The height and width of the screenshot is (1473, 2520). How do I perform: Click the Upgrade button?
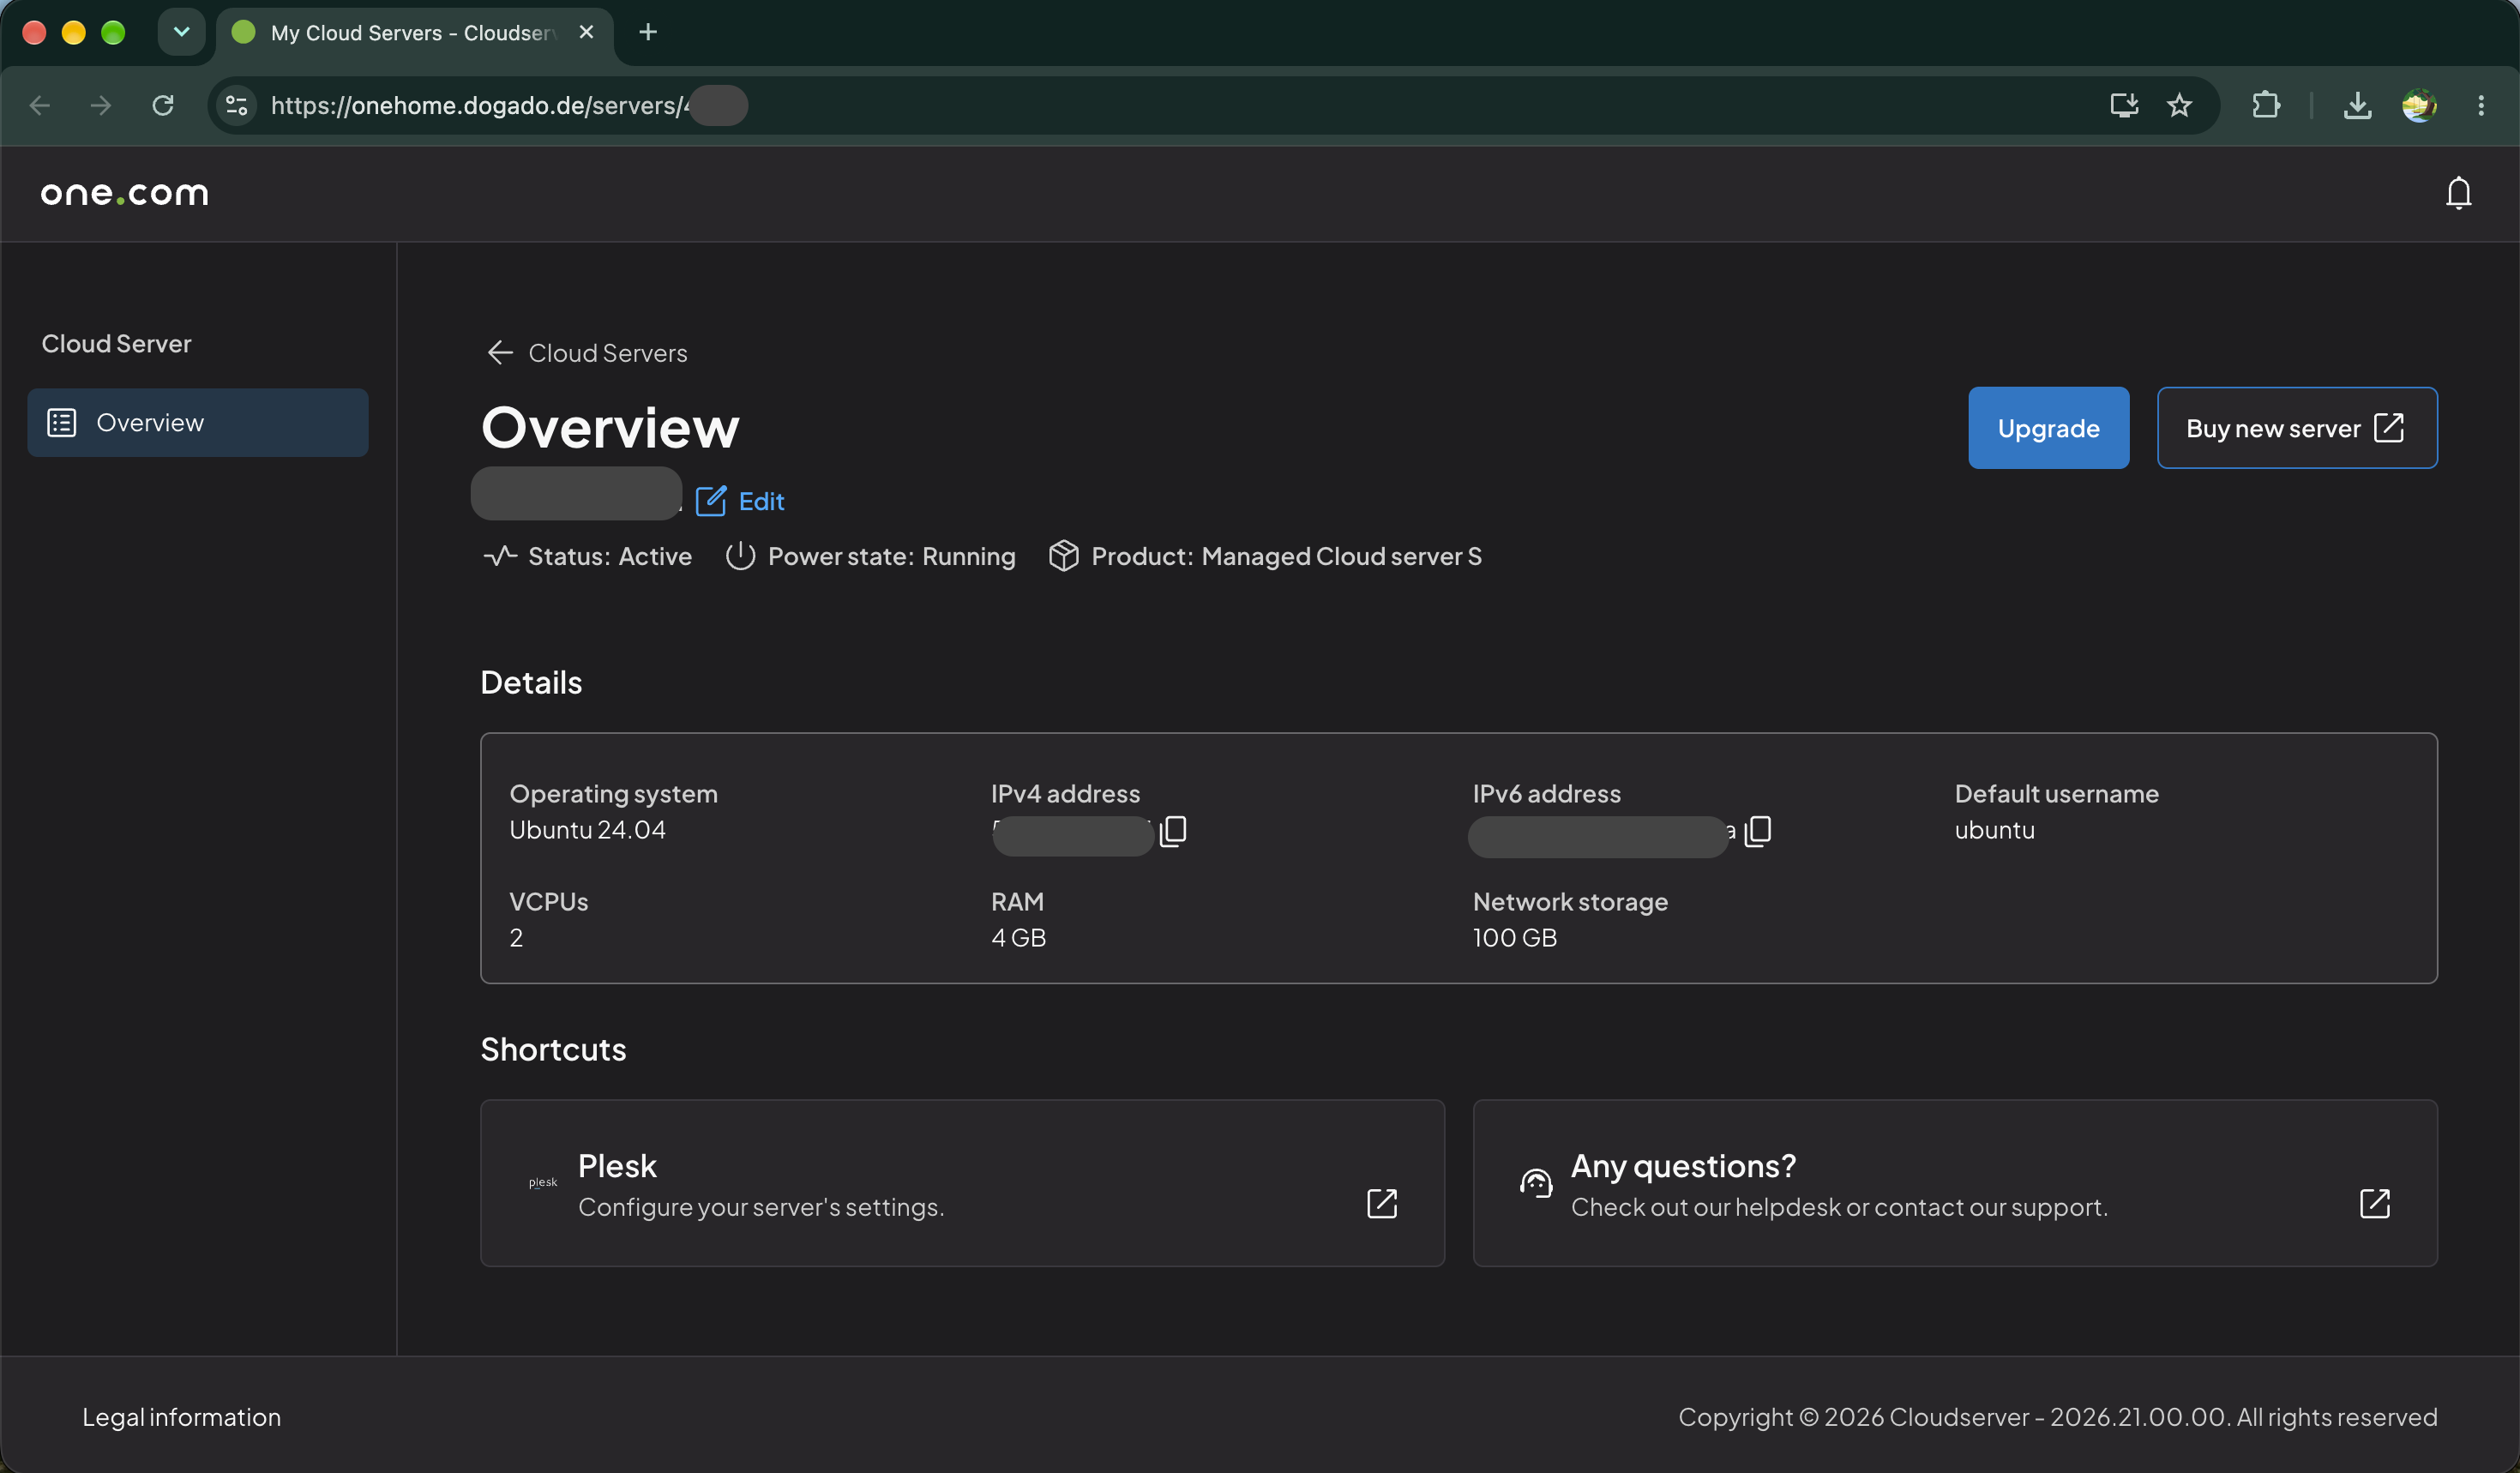click(x=2048, y=428)
